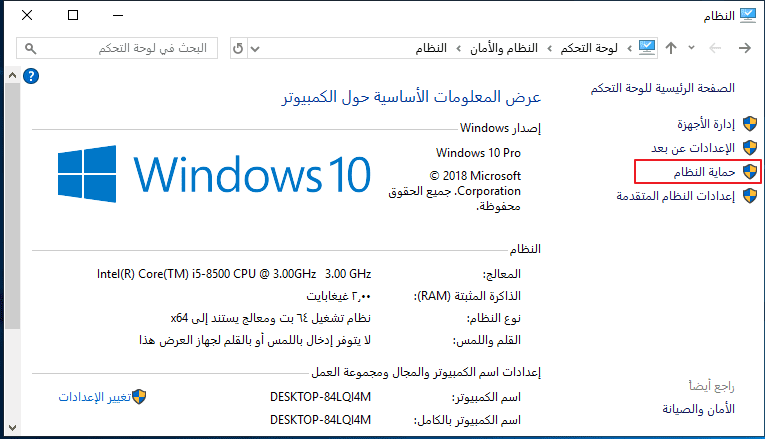Click value beside اسم الكمبيوتر بالكامل:
Image resolution: width=765 pixels, height=439 pixels.
tap(321, 420)
